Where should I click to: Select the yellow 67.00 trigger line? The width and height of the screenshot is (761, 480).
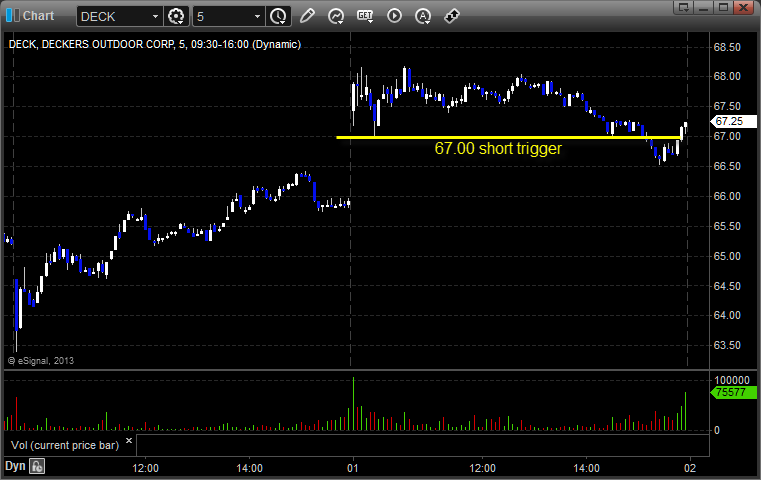508,137
